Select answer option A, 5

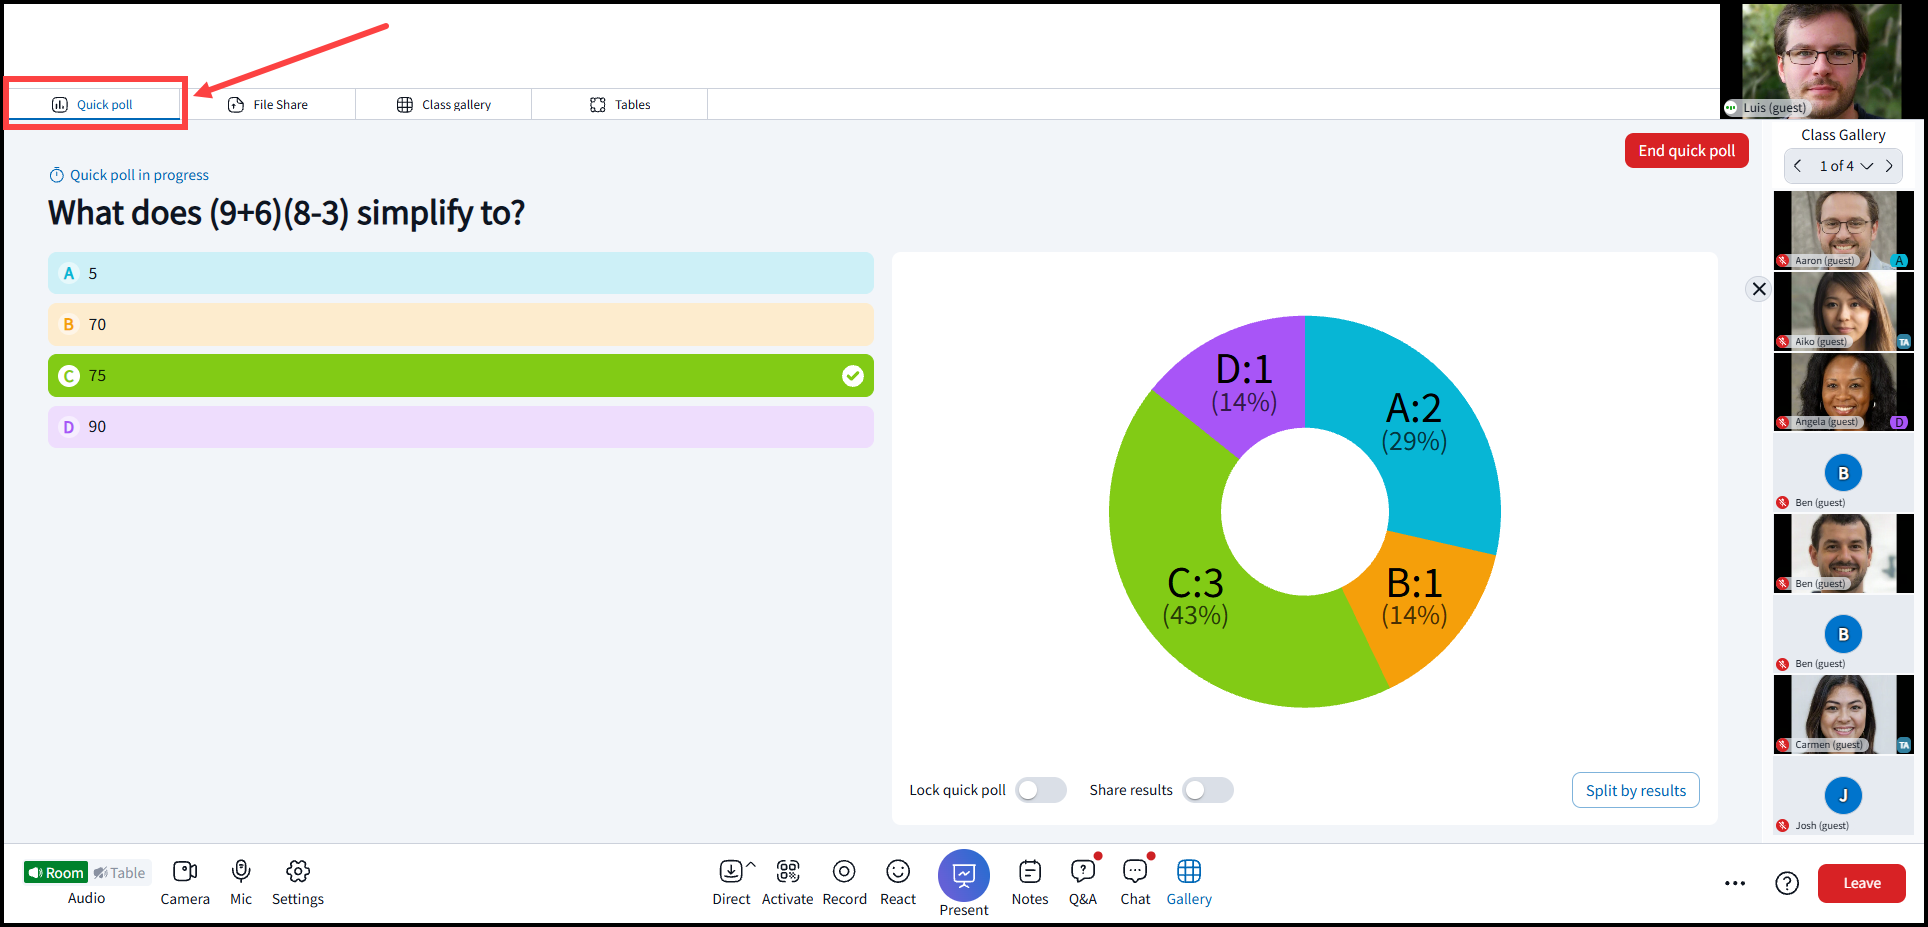click(x=461, y=273)
